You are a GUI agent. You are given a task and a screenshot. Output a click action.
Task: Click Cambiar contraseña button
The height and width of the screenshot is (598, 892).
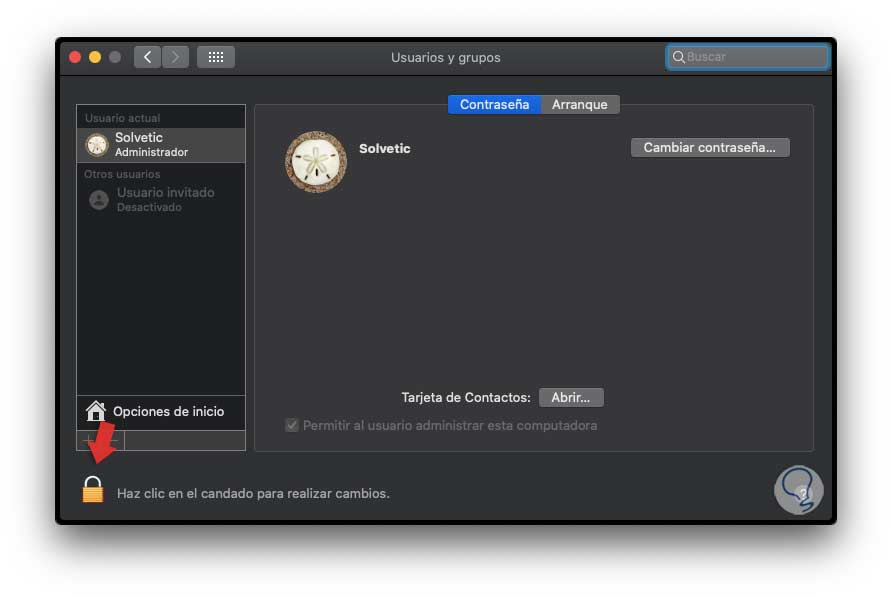[709, 147]
